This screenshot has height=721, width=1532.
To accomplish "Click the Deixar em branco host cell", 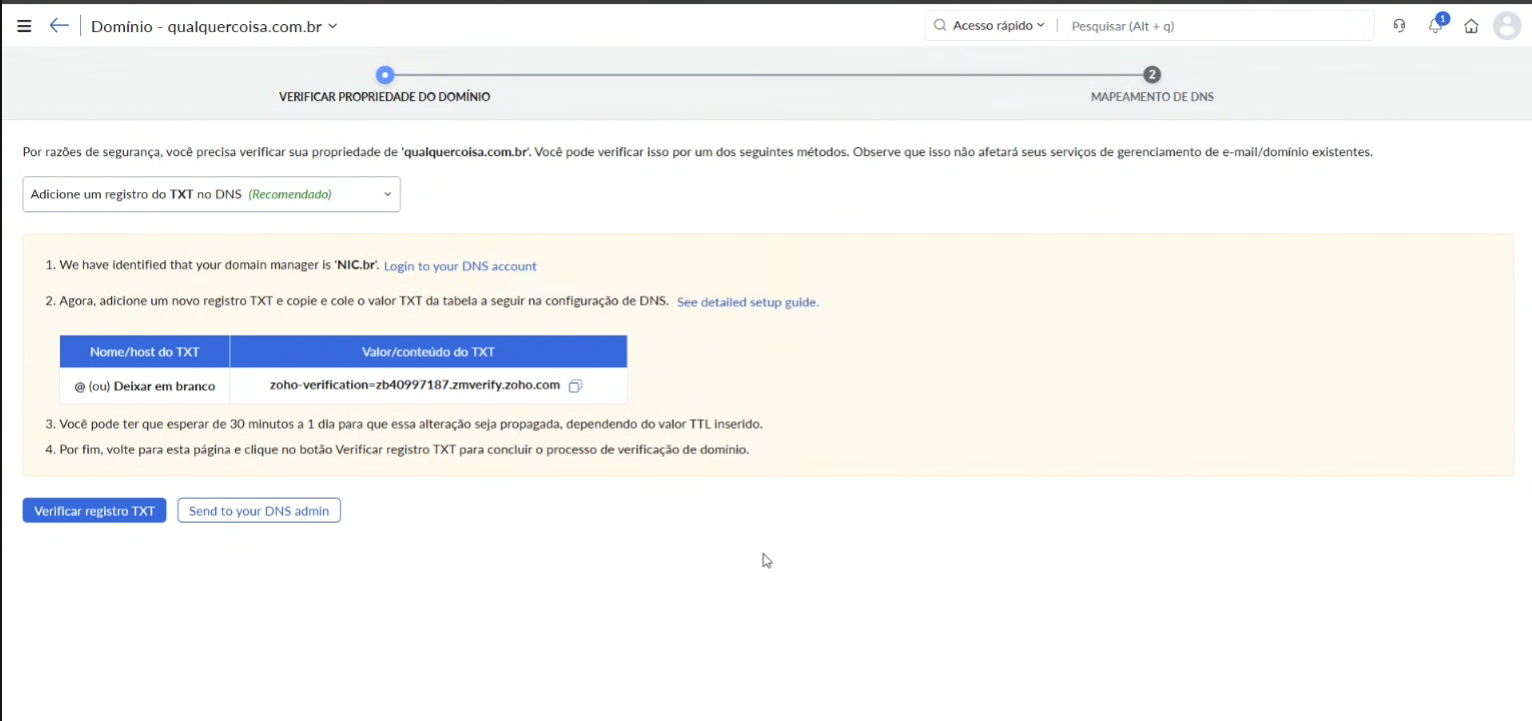I will [145, 386].
